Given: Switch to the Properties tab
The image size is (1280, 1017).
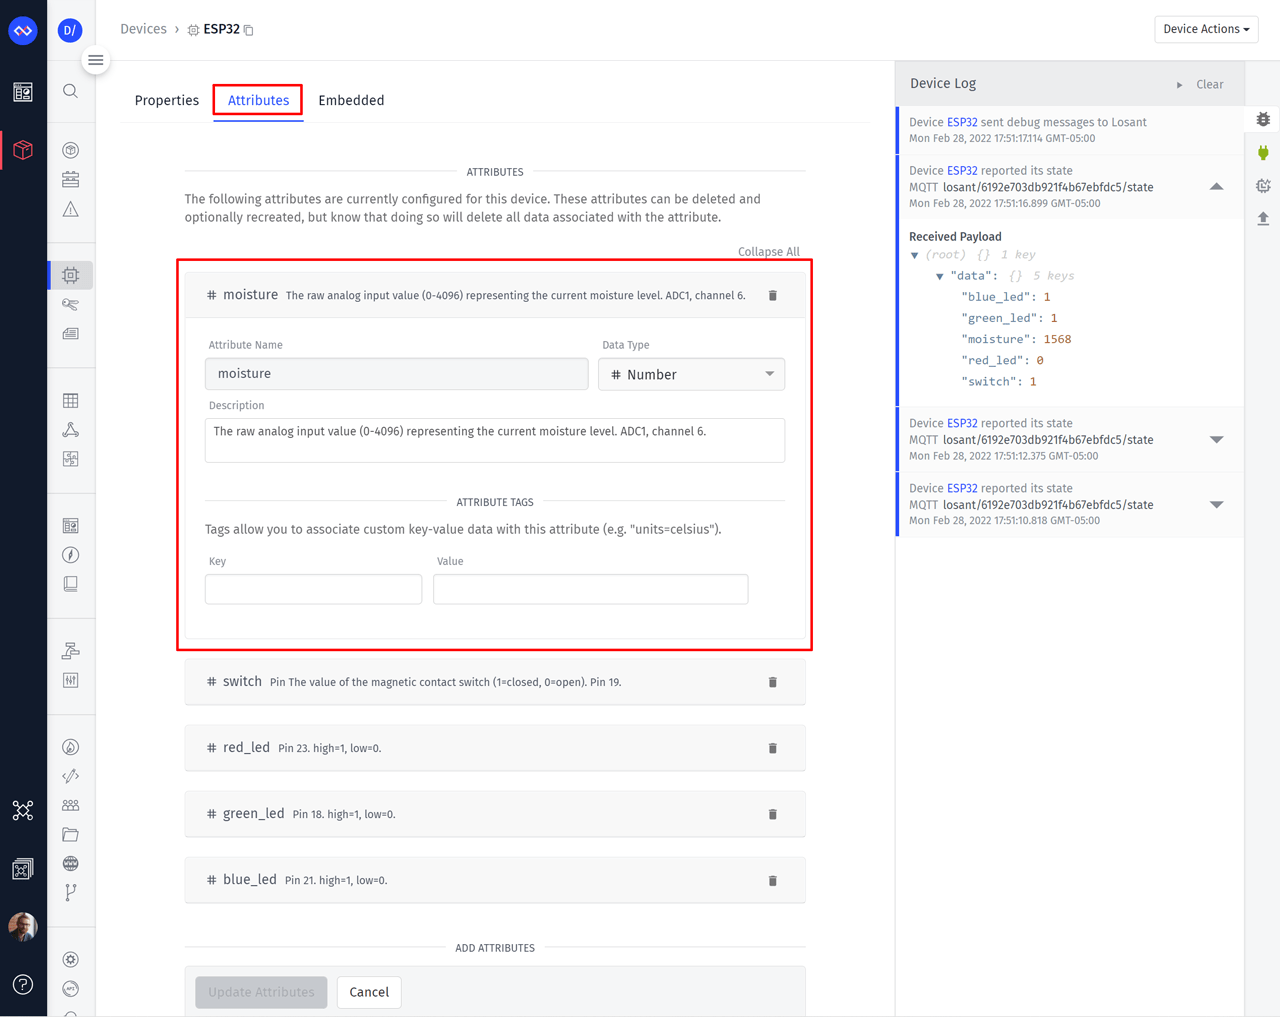Looking at the screenshot, I should 166,100.
